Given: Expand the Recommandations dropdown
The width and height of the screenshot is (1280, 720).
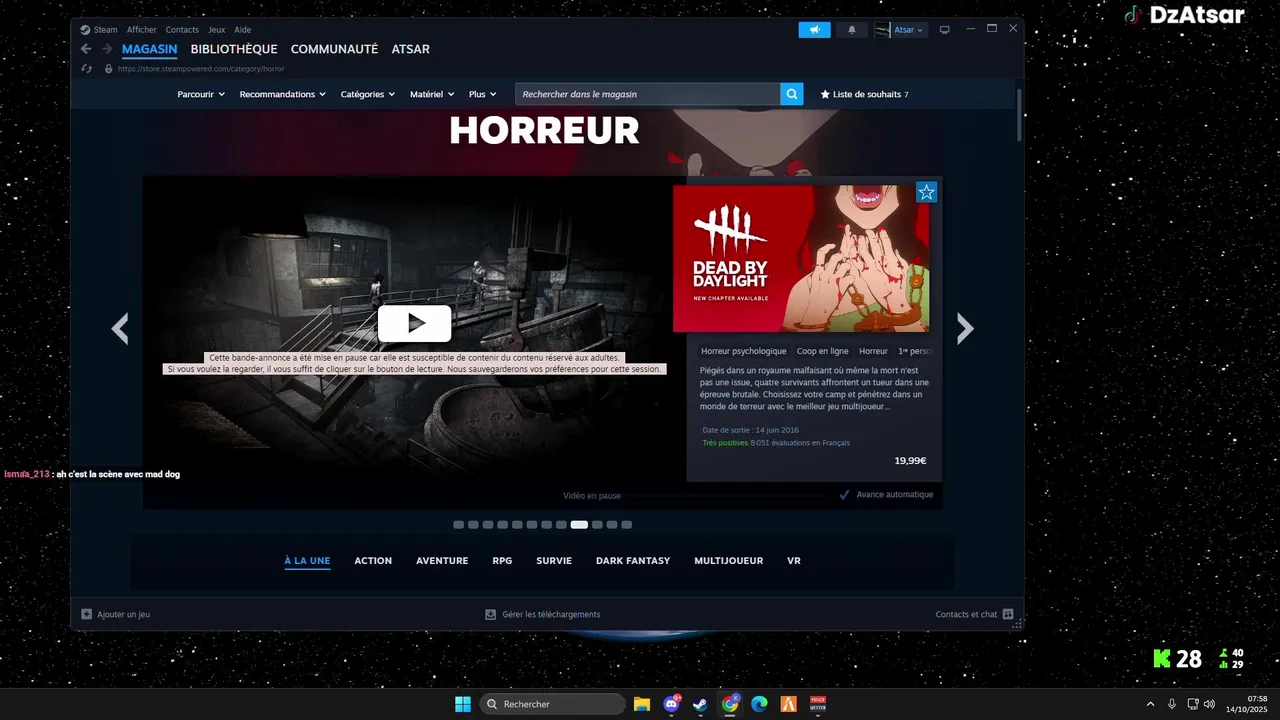Looking at the screenshot, I should (283, 94).
